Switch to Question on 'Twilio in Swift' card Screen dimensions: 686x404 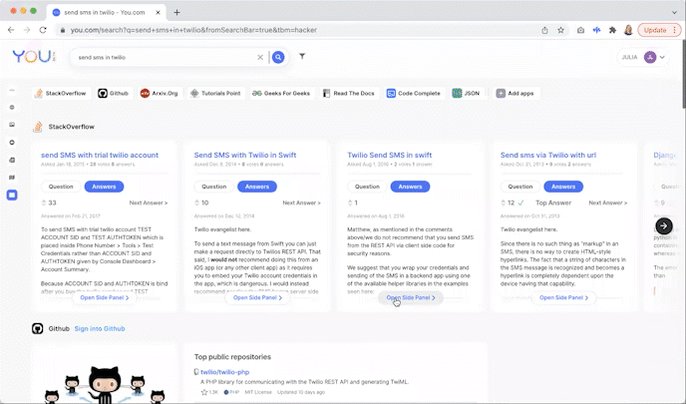(x=214, y=186)
